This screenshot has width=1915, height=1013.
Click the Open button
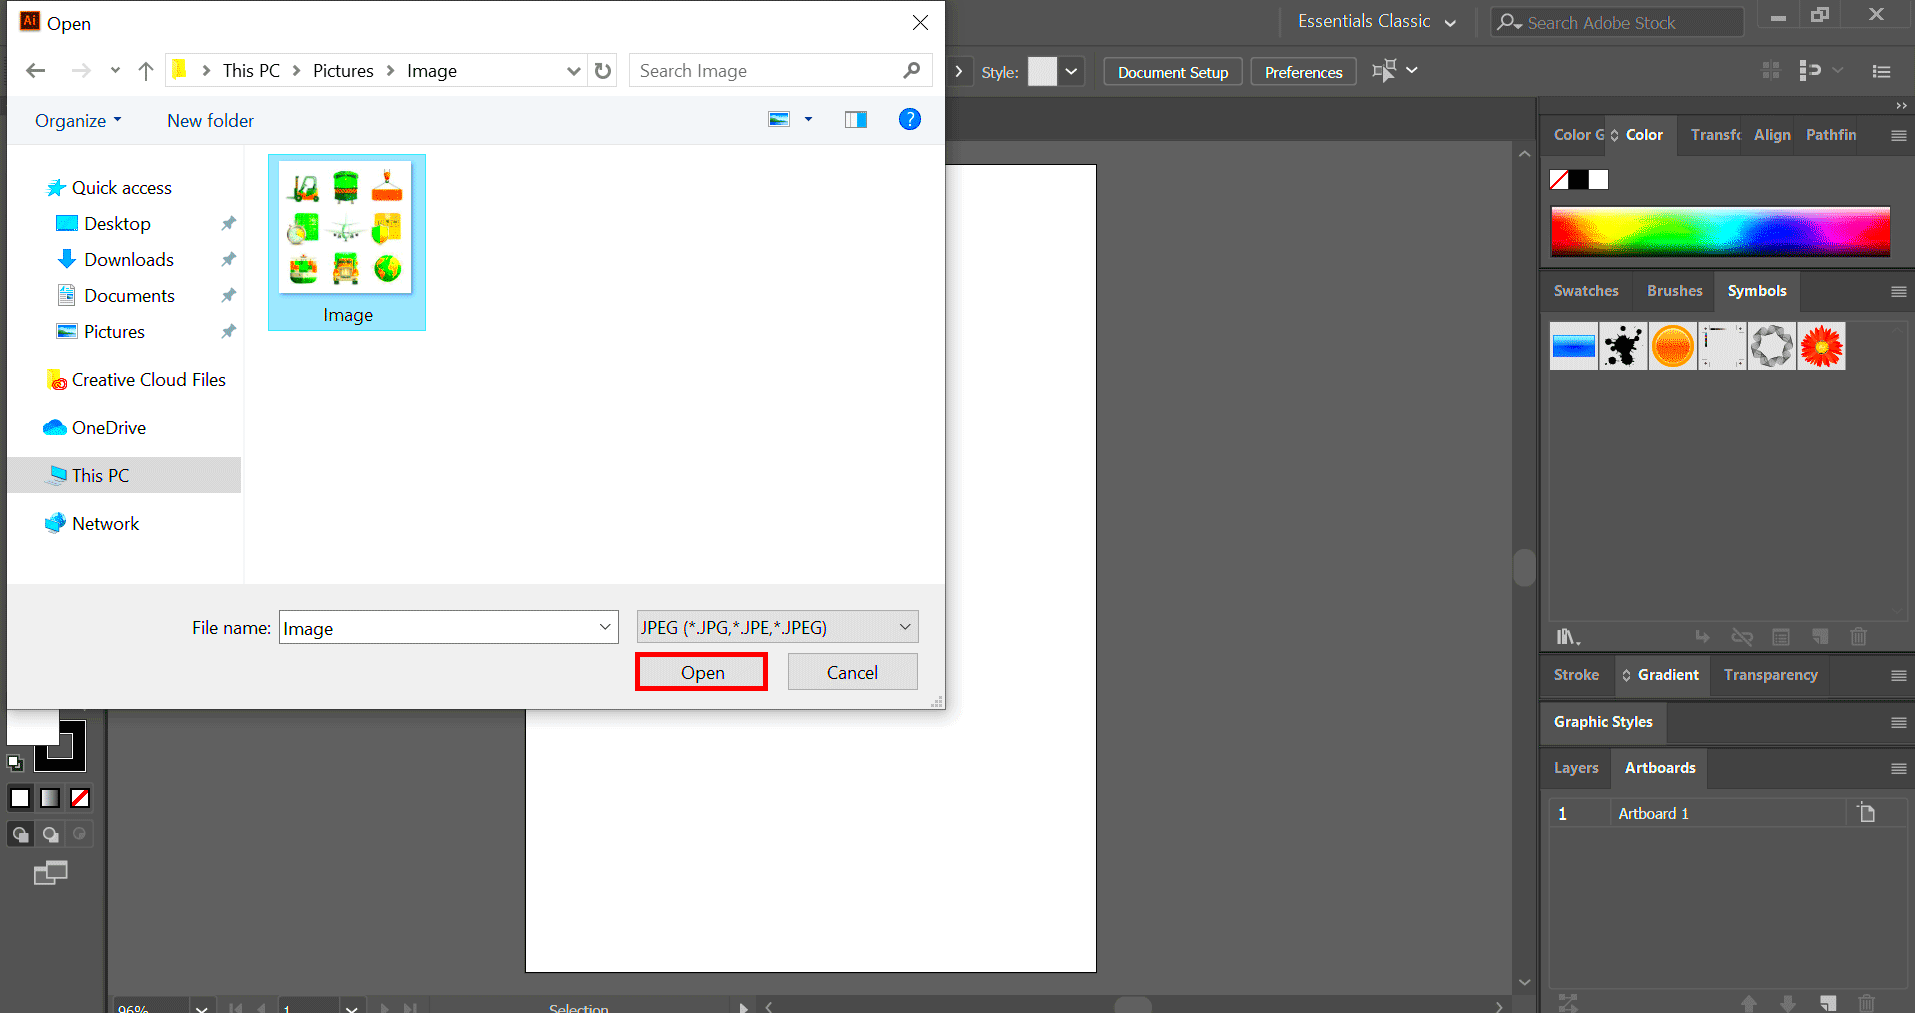point(701,671)
